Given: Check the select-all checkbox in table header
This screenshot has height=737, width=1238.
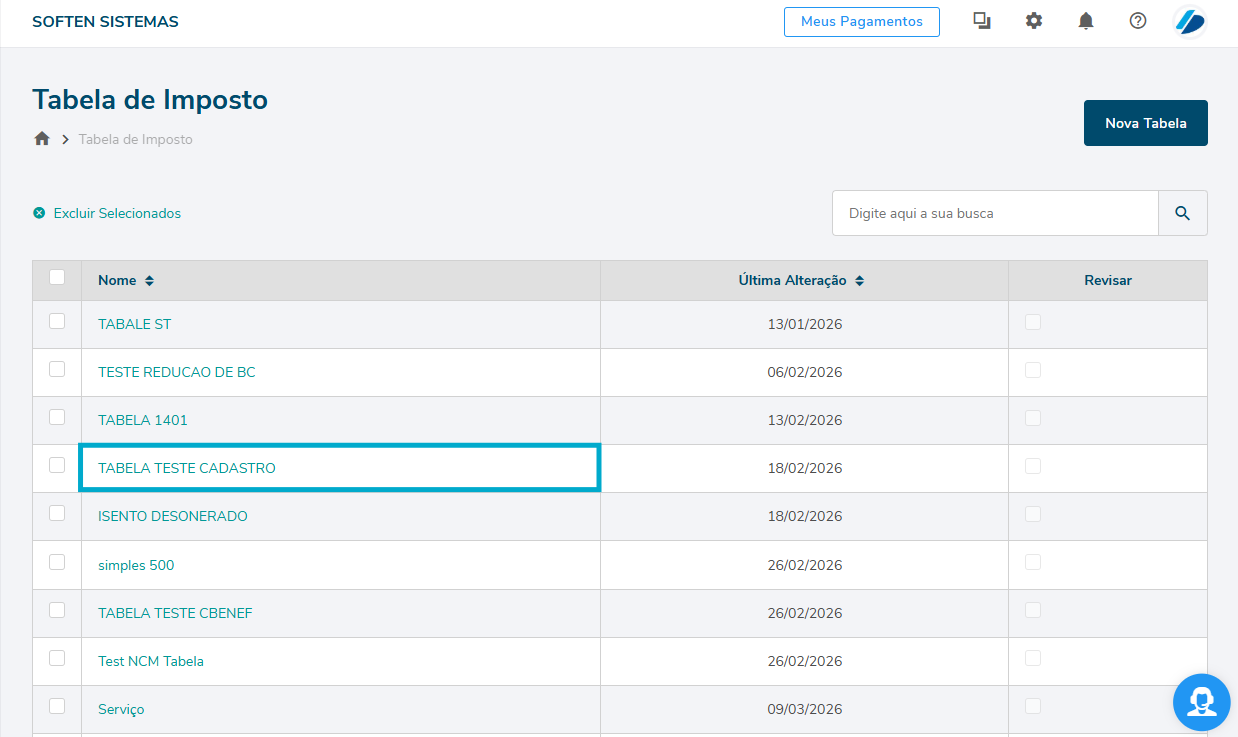Looking at the screenshot, I should coord(57,277).
